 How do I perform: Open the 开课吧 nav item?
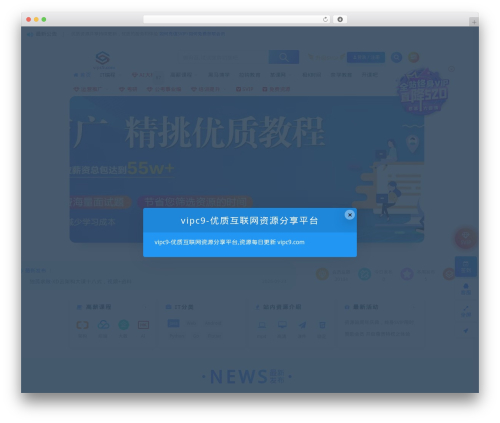click(370, 75)
